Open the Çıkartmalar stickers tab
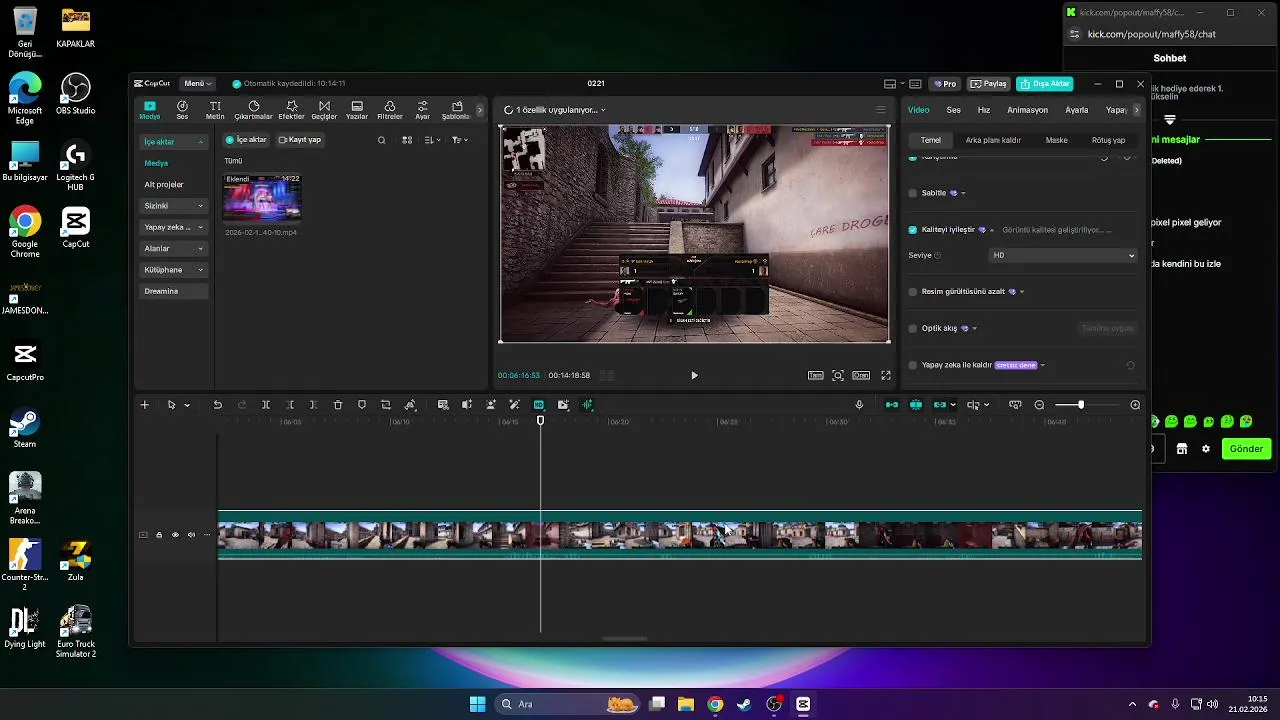 254,110
